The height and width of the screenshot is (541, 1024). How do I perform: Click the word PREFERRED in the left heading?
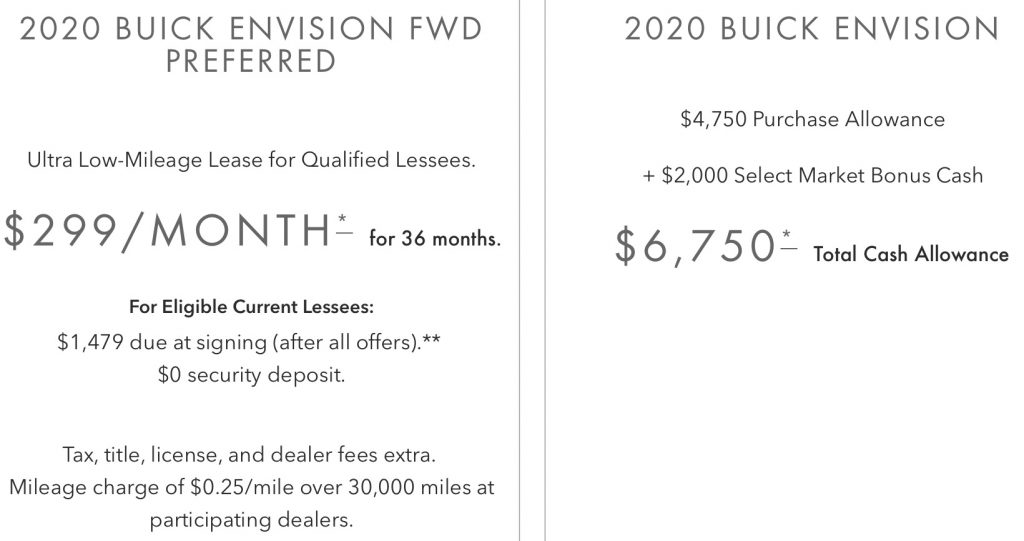click(251, 62)
